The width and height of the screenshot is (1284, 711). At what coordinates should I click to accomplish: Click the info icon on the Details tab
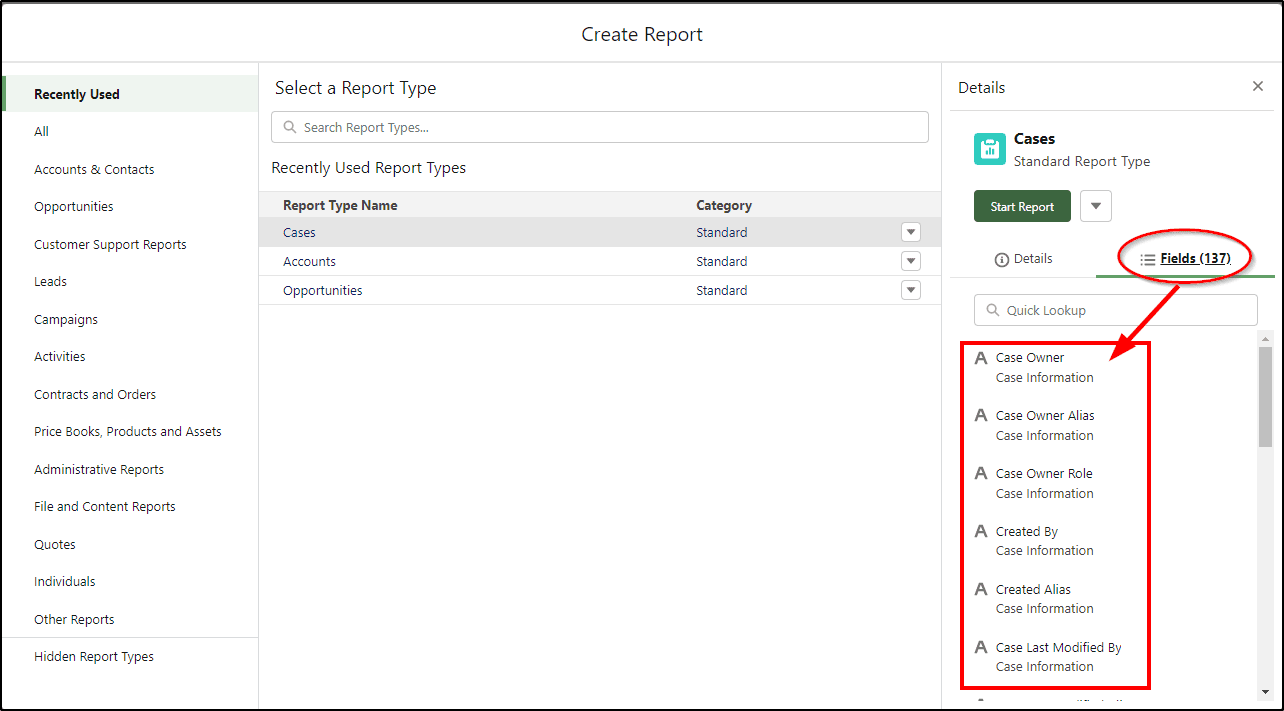[1002, 259]
